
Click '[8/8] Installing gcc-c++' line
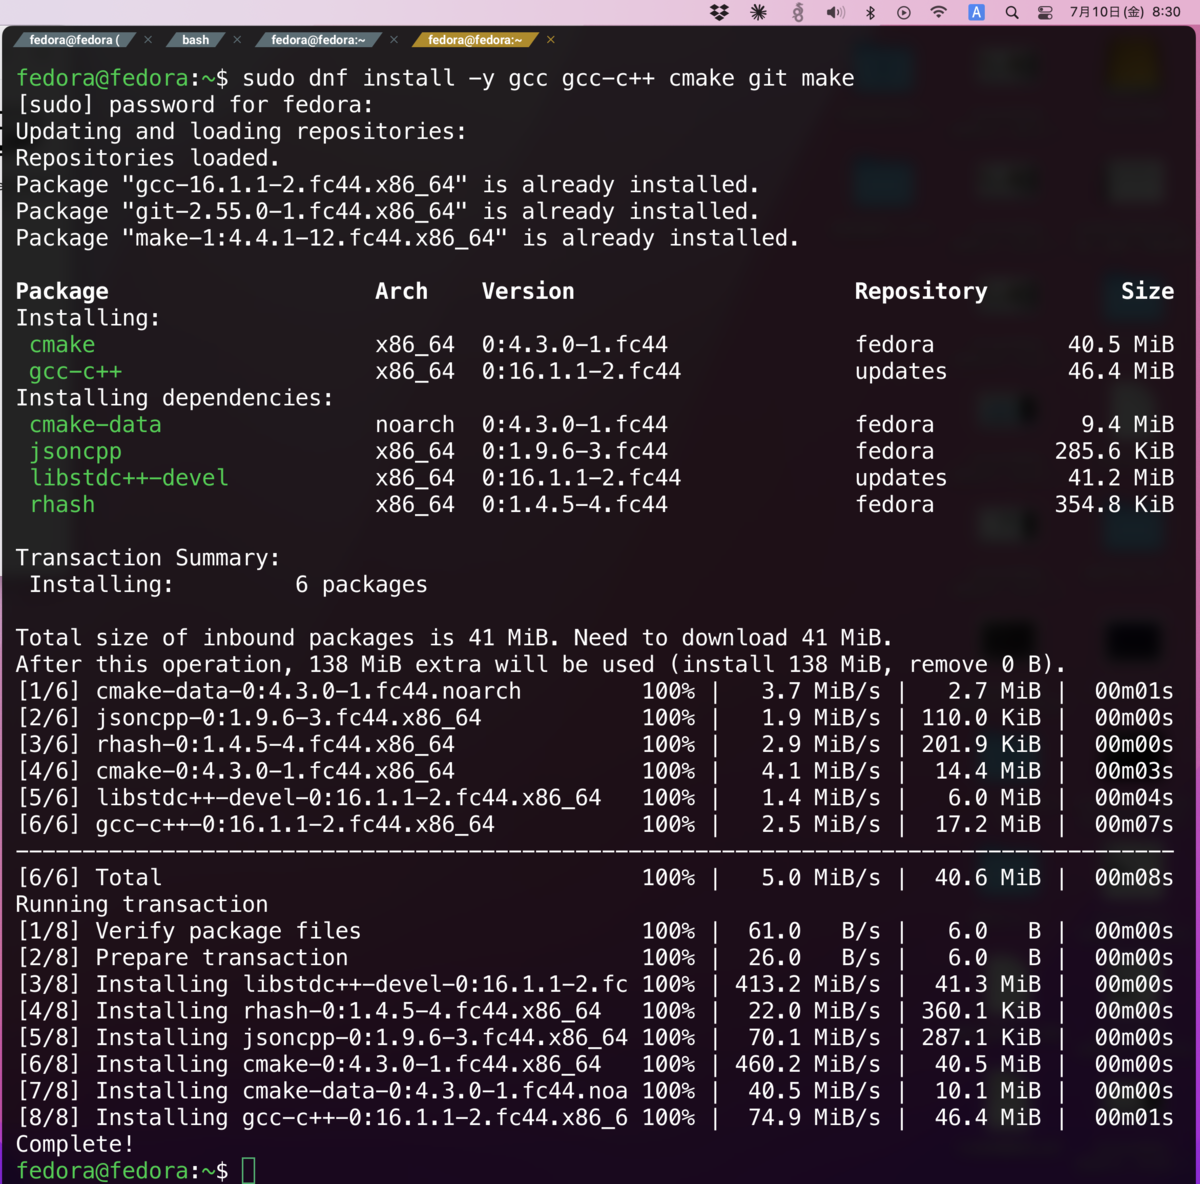click(x=595, y=1118)
